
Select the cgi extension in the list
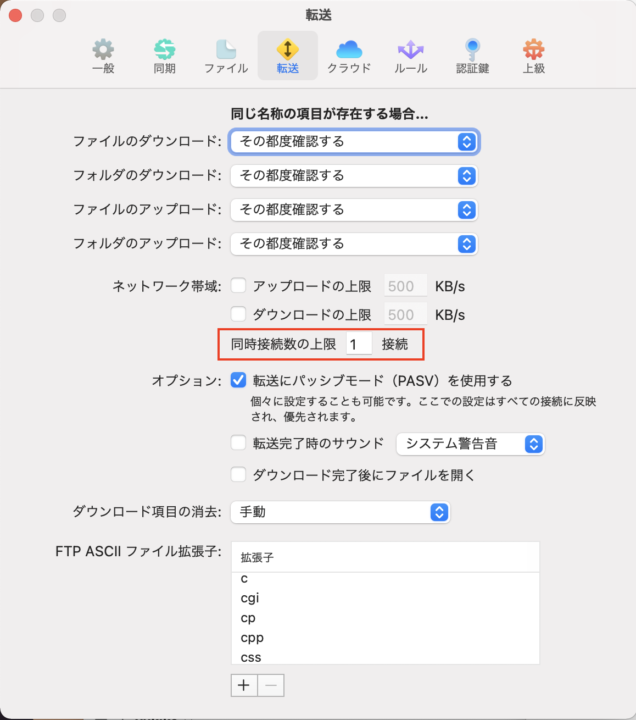tap(250, 598)
